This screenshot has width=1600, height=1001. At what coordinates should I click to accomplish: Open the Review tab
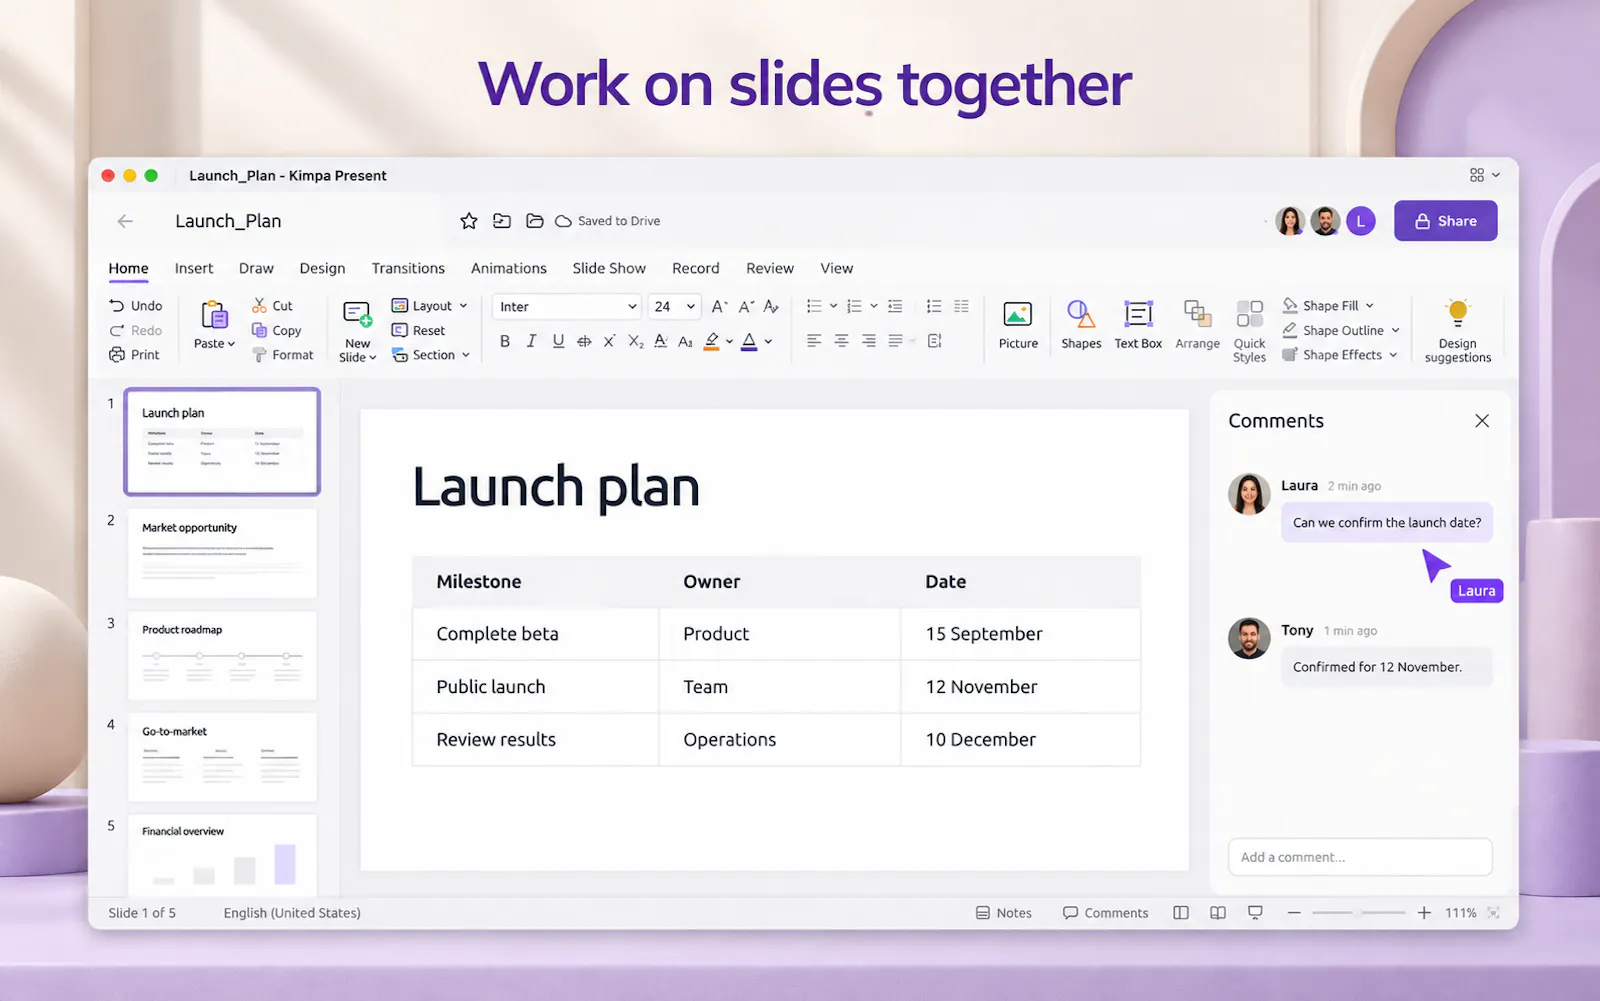(x=770, y=268)
